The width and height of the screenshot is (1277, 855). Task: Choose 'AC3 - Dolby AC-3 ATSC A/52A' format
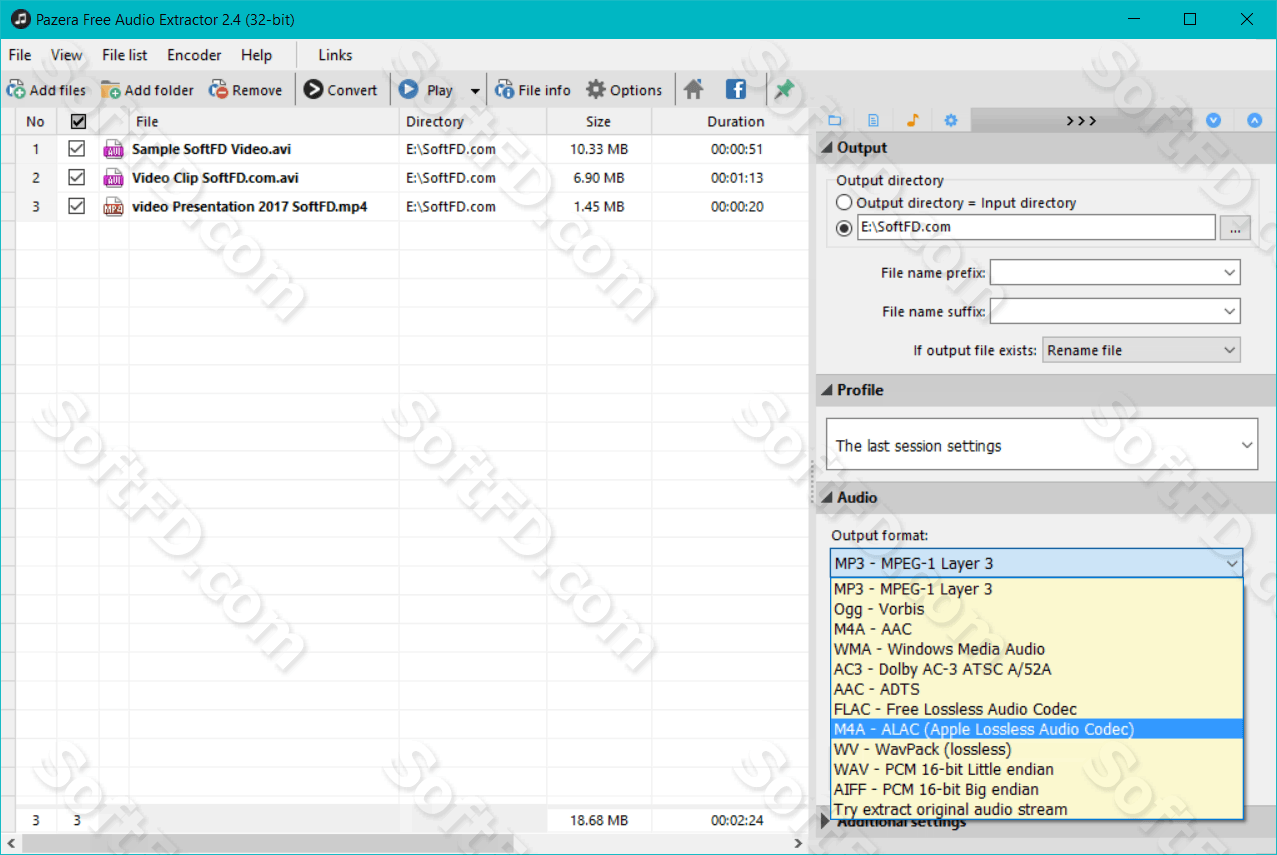1036,669
